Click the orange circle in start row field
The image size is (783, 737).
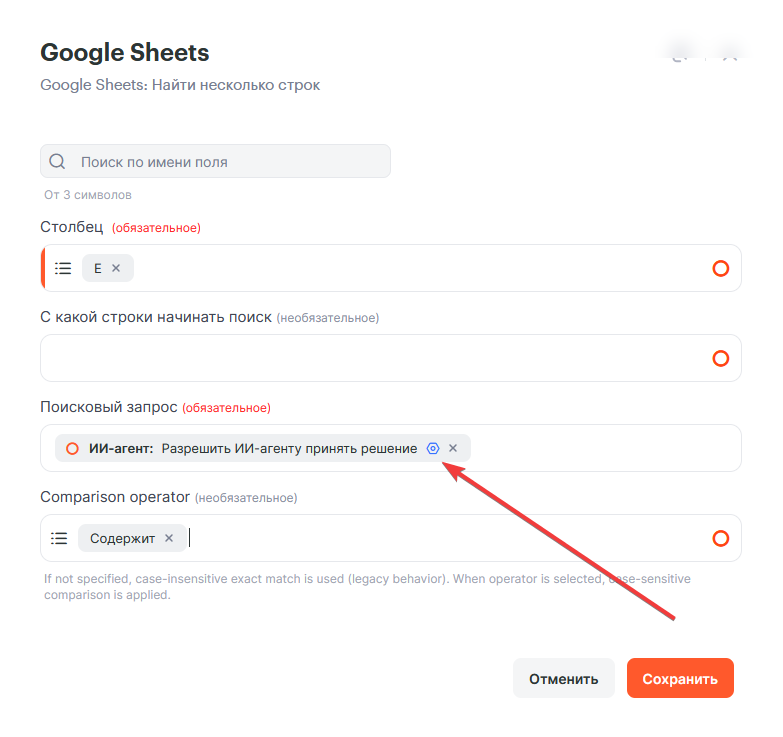tap(720, 358)
